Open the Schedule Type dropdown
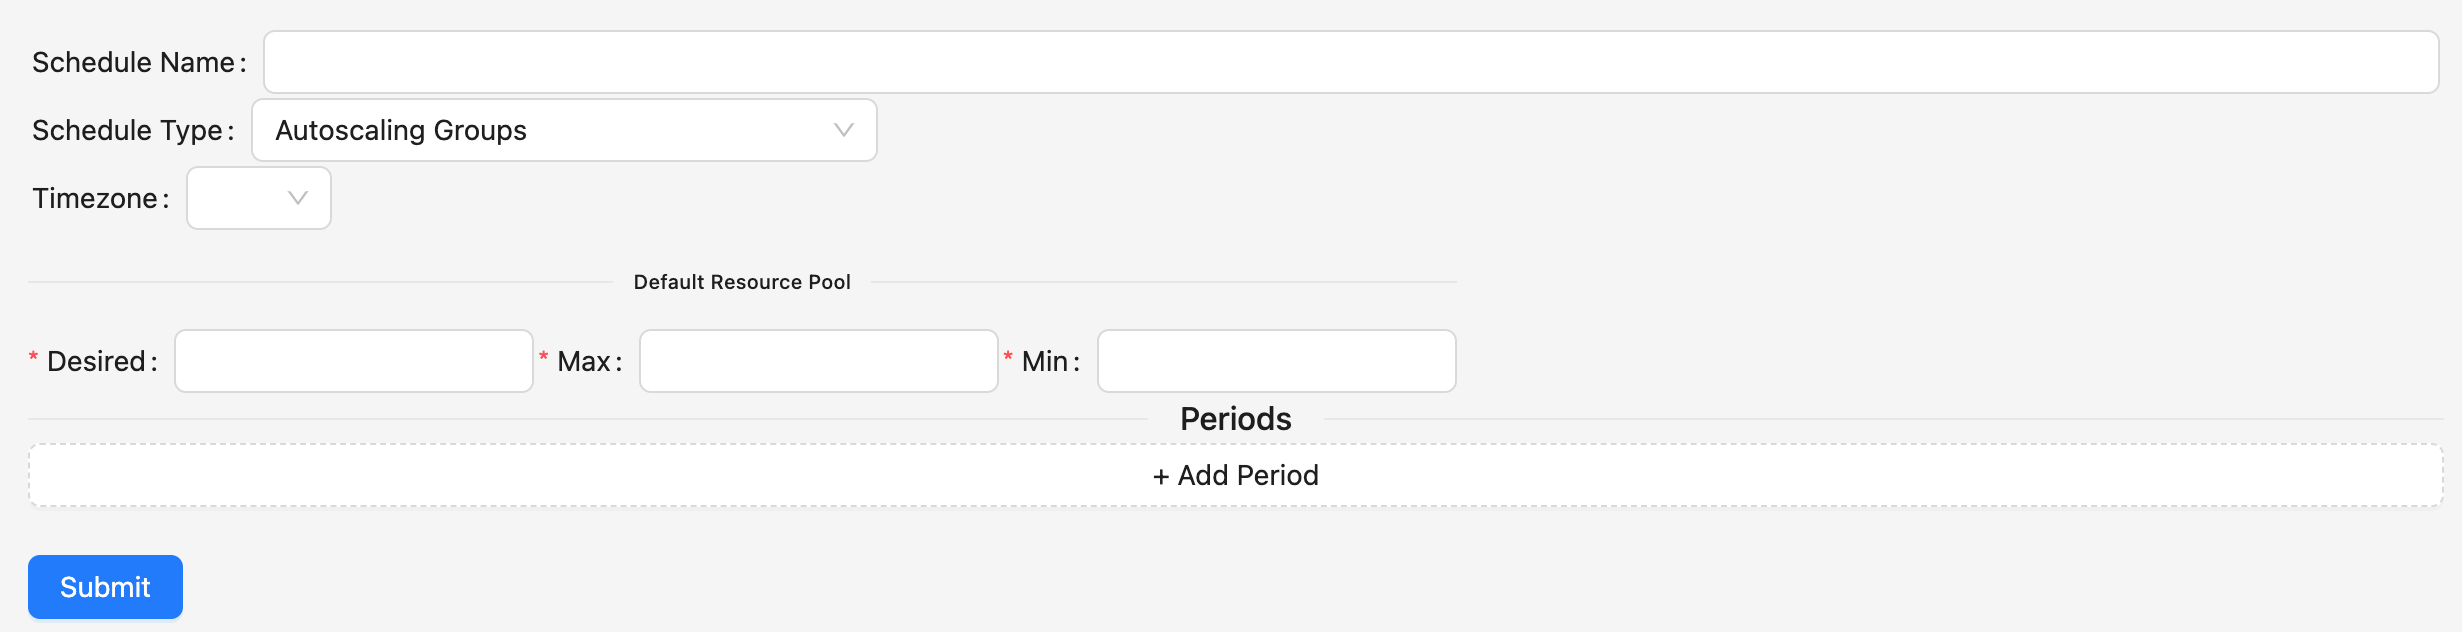Viewport: 2462px width, 632px height. (563, 130)
